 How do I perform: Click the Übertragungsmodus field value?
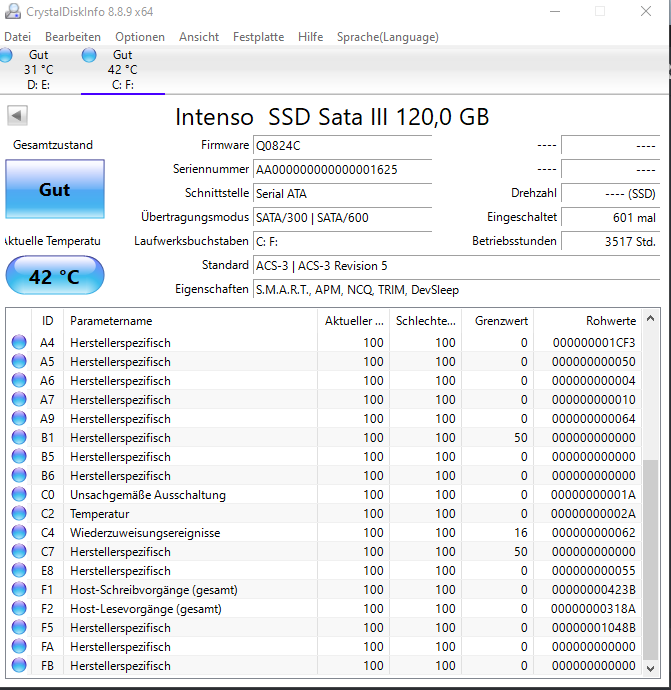pos(342,218)
